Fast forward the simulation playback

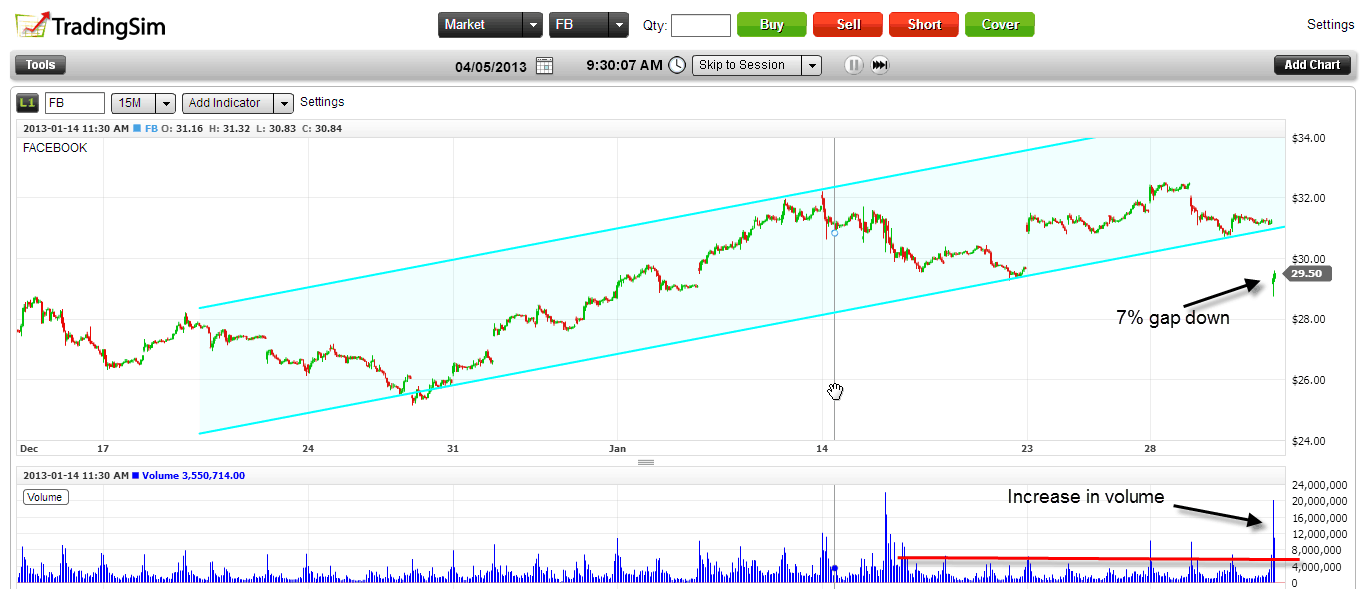(880, 65)
